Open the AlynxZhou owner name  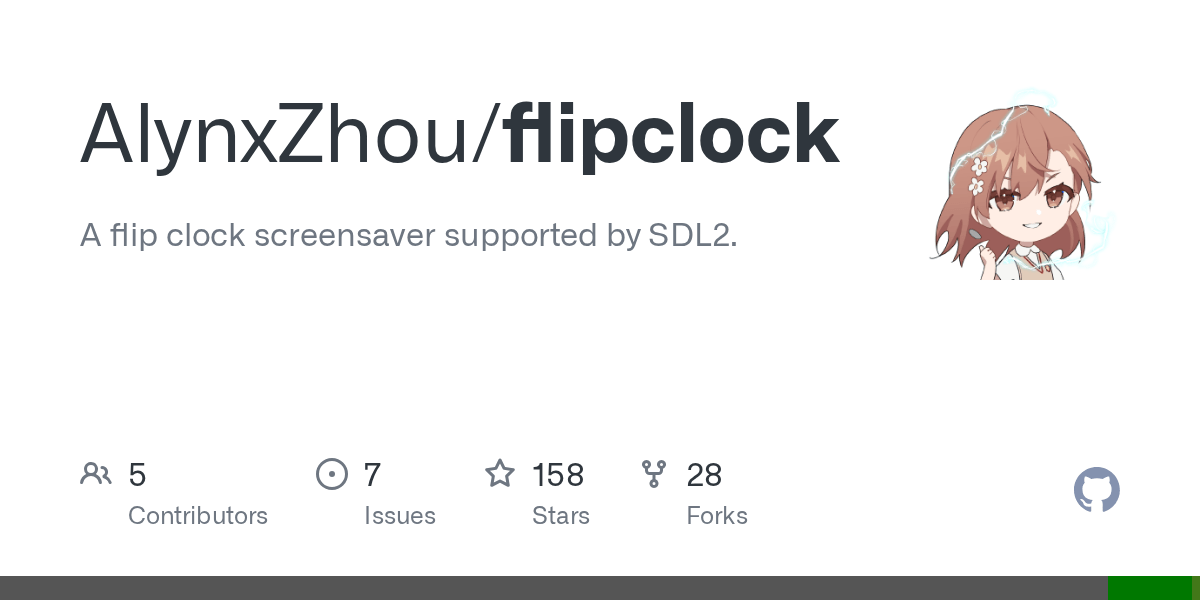pyautogui.click(x=284, y=135)
